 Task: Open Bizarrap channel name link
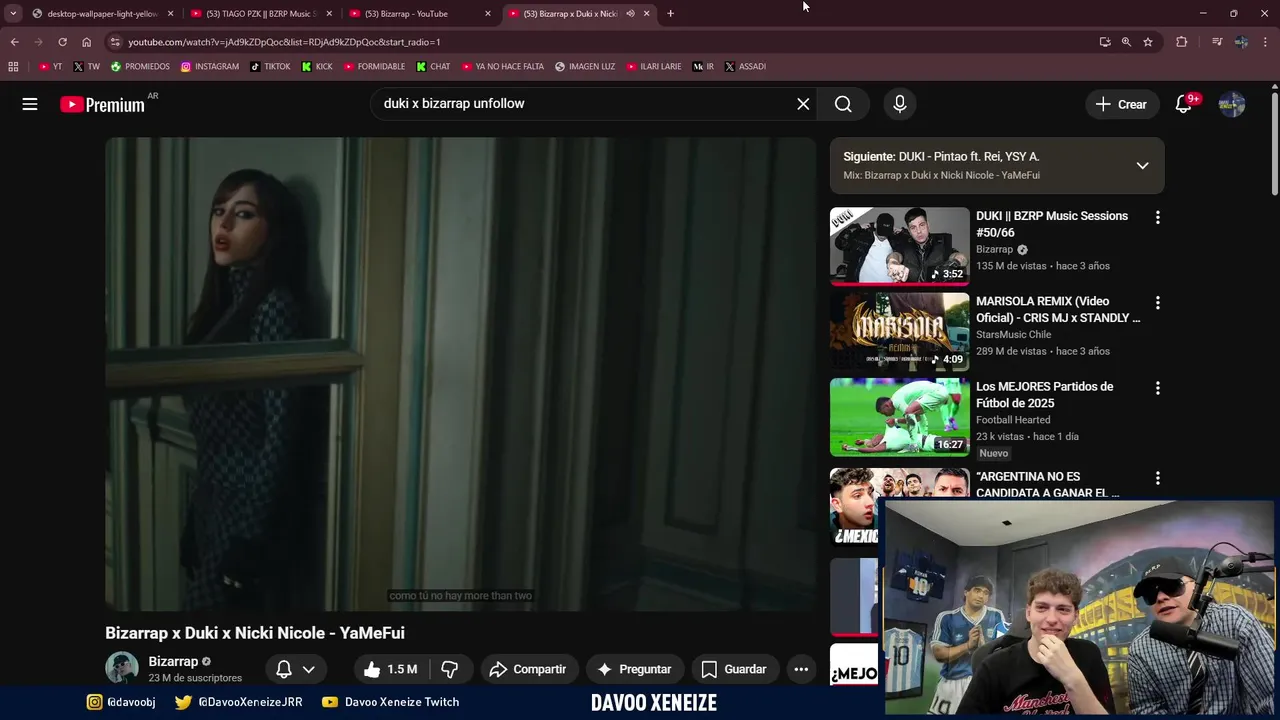point(173,661)
